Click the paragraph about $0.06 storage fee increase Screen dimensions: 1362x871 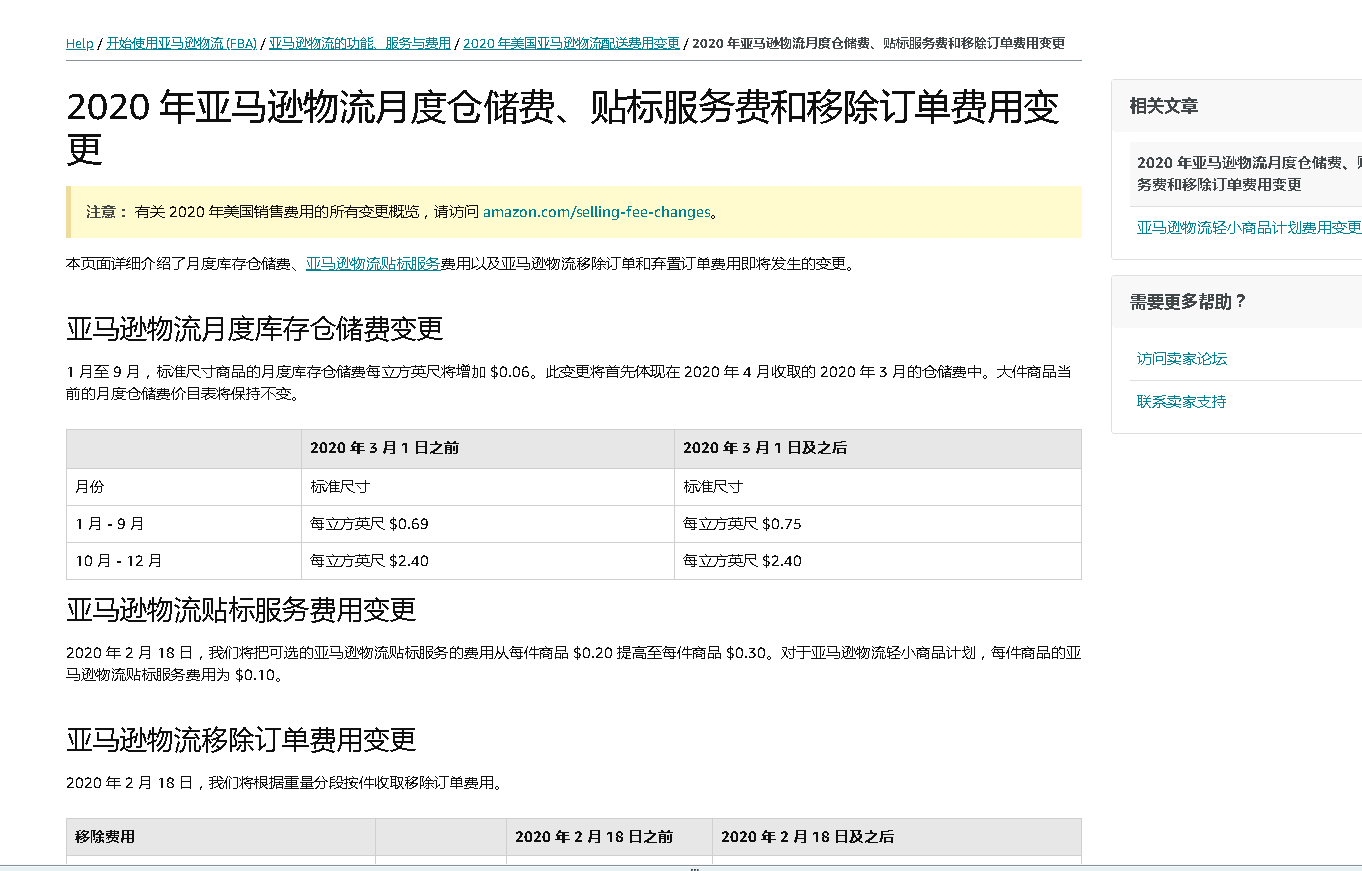point(570,383)
